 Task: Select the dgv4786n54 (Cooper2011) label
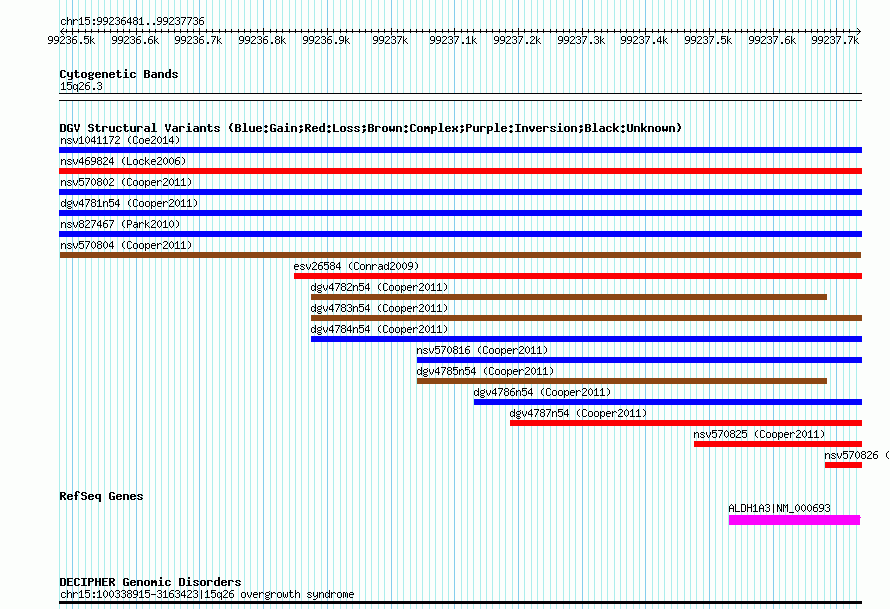(x=542, y=392)
